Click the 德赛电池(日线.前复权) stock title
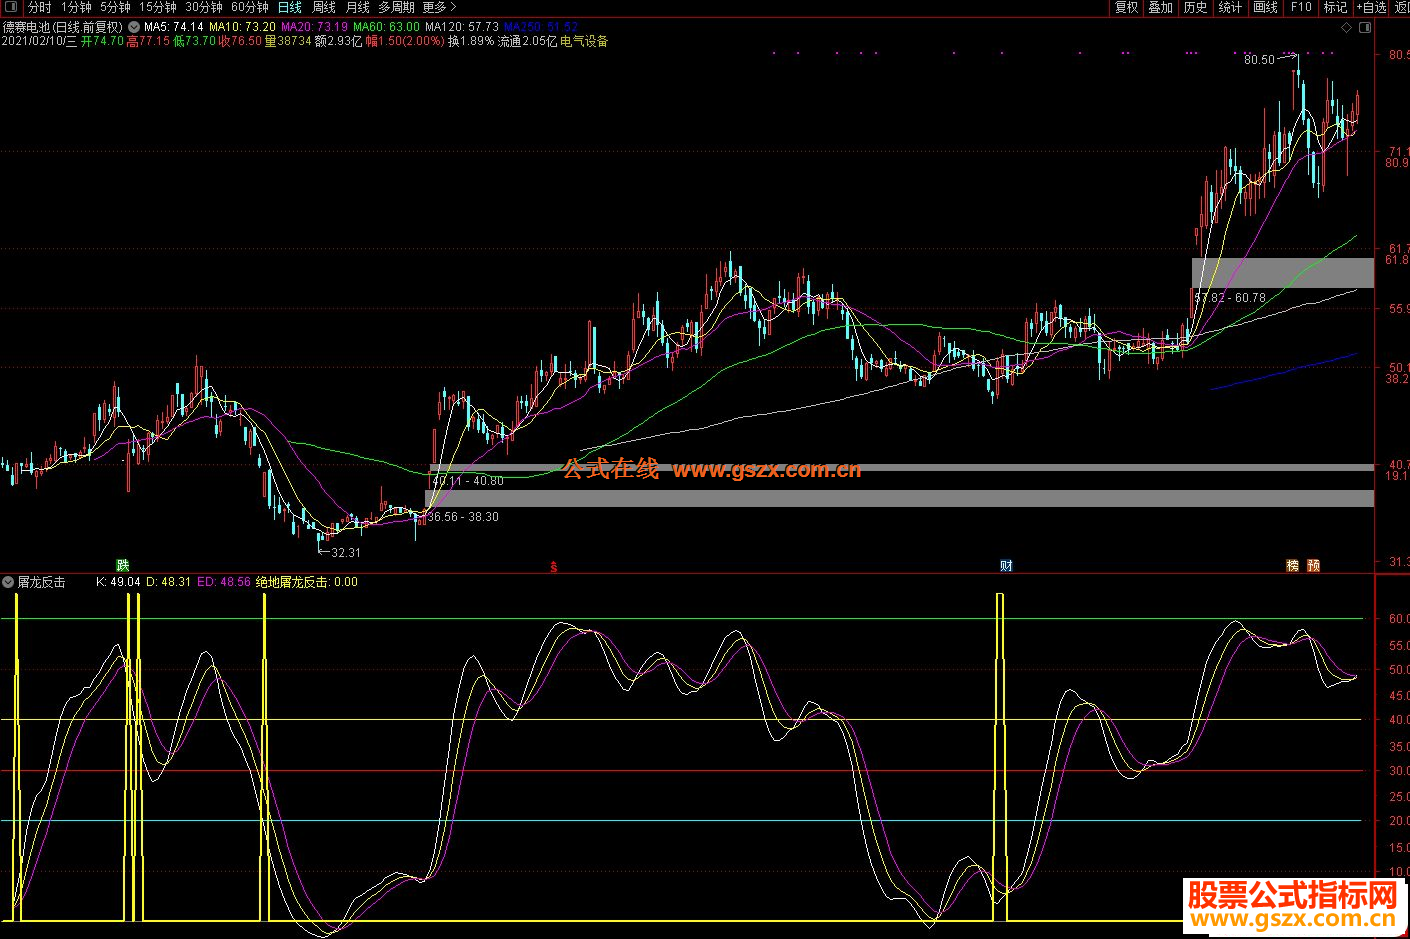Image resolution: width=1410 pixels, height=939 pixels. 63,27
